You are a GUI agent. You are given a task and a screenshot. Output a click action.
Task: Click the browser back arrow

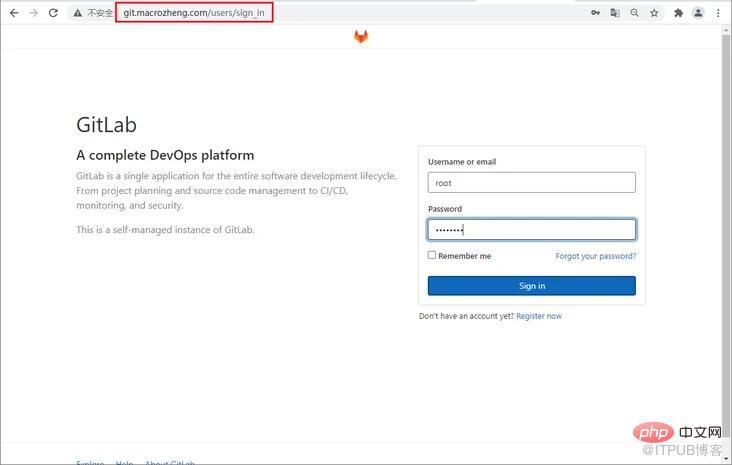[14, 13]
